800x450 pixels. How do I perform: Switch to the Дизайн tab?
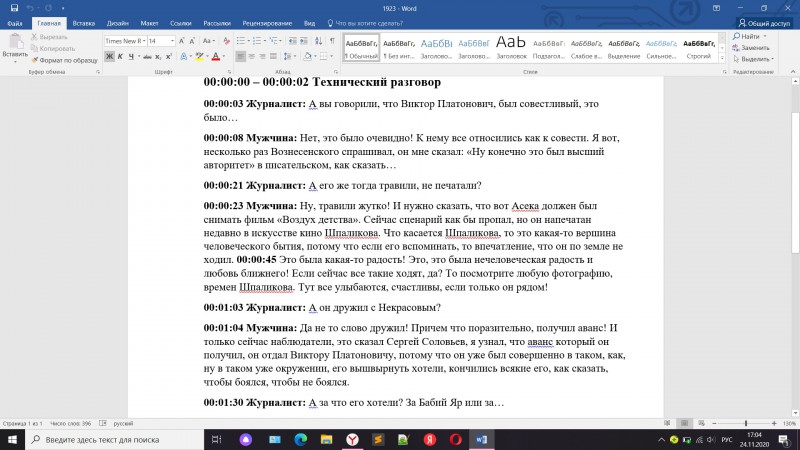coord(117,23)
